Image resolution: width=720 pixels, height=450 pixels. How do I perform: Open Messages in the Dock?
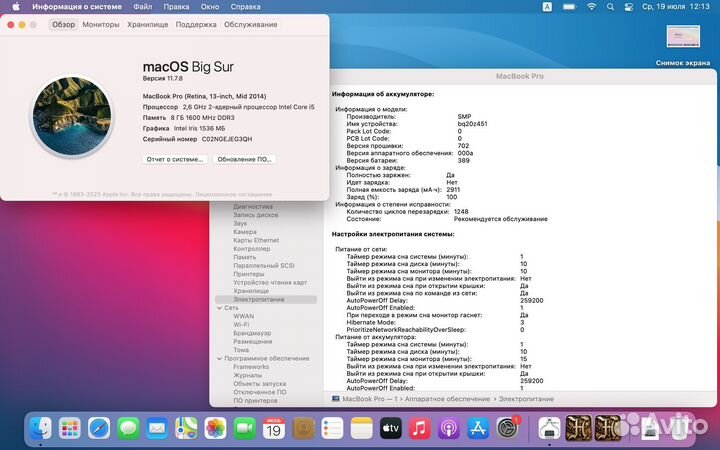128,428
